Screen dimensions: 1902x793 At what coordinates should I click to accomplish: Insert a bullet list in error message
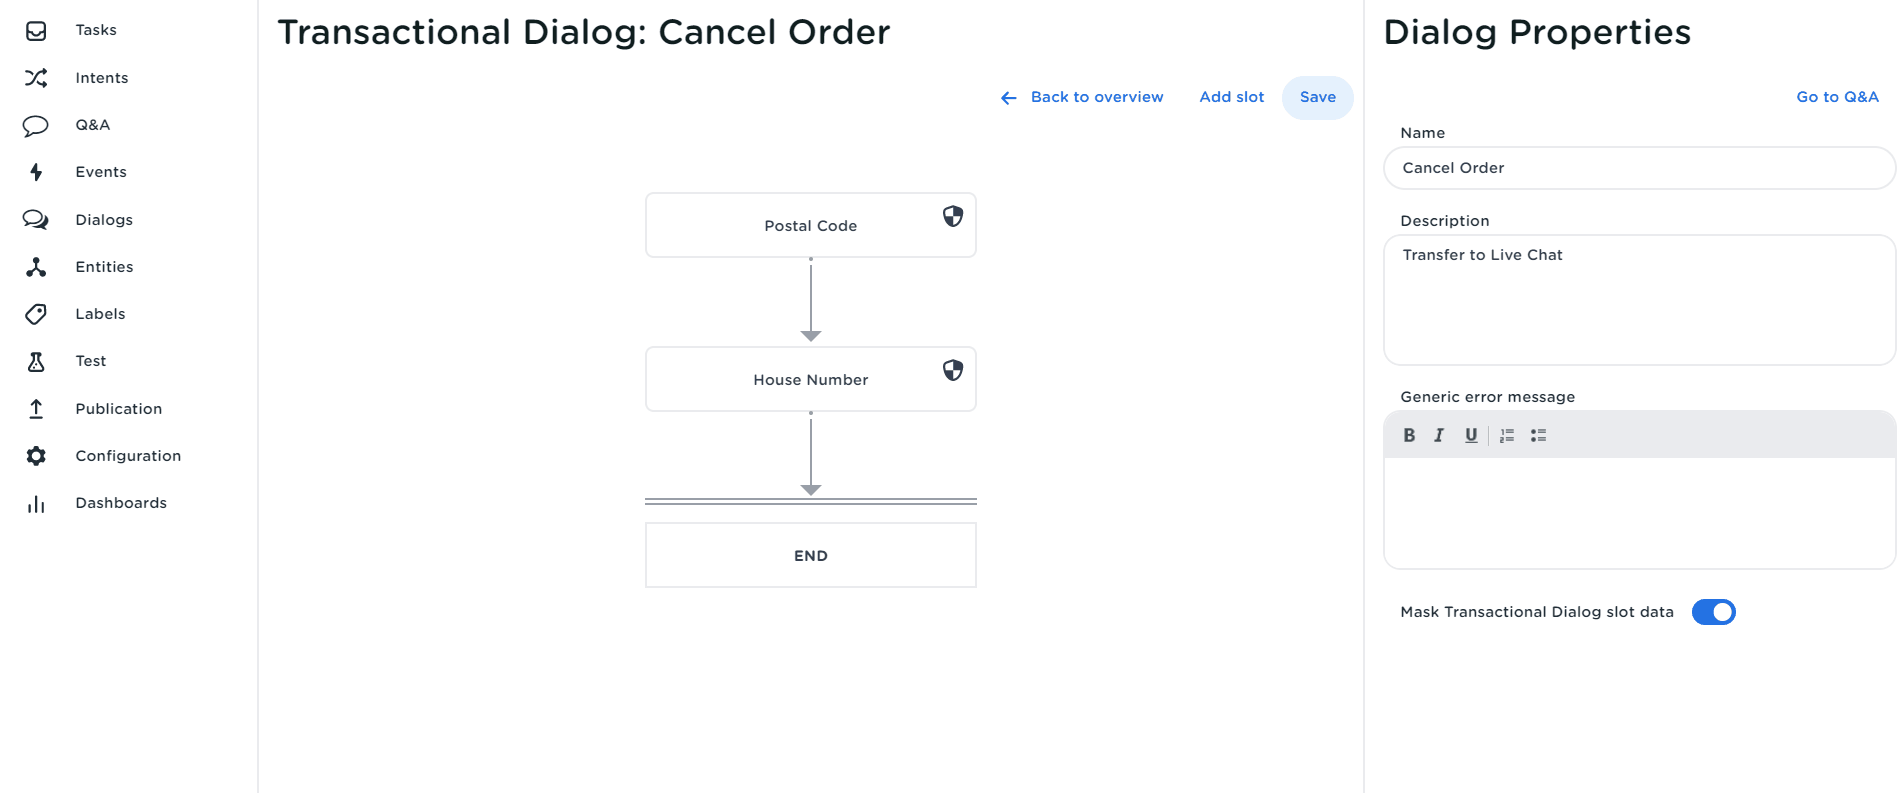tap(1538, 435)
